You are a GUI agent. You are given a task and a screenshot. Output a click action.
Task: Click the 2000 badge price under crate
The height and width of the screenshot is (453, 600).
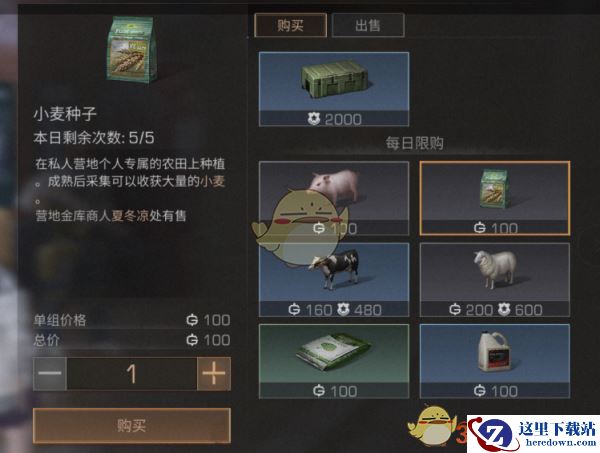pos(334,119)
